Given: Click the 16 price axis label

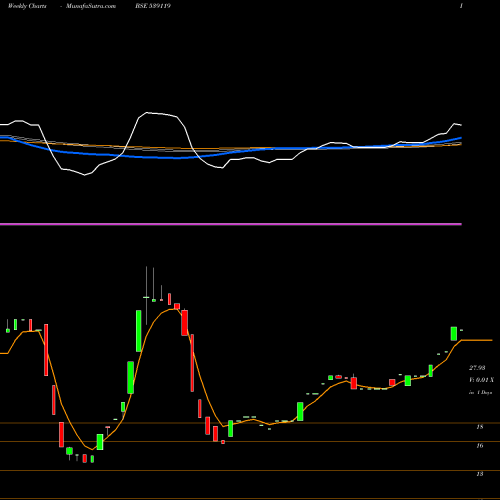Looking at the screenshot, I should click(x=480, y=445).
